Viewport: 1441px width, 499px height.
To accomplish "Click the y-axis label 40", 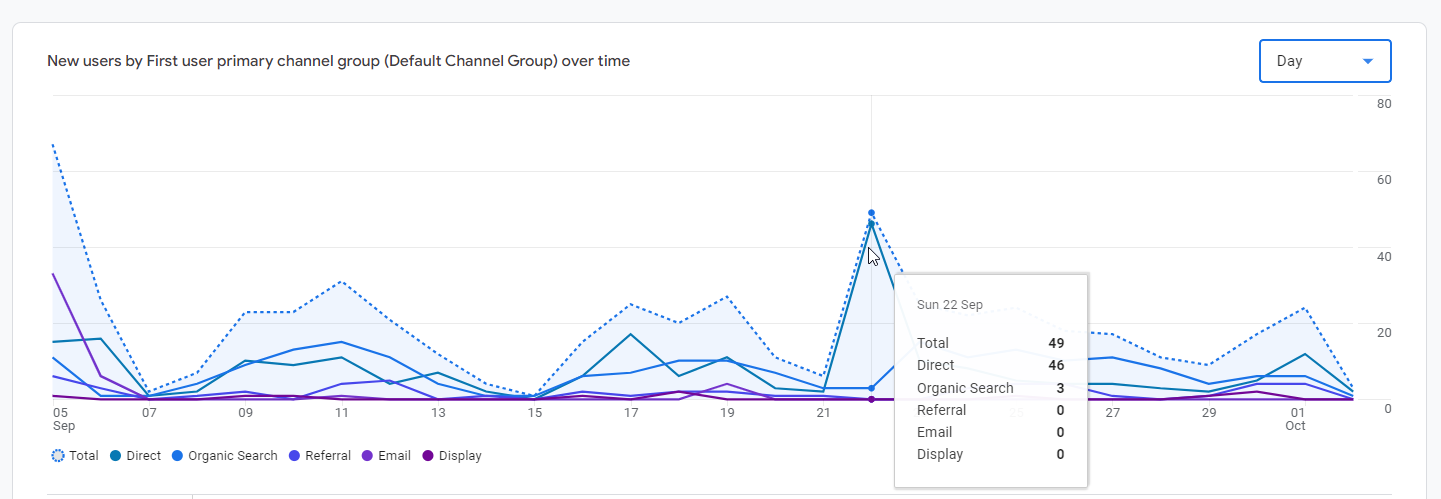I will point(1384,256).
